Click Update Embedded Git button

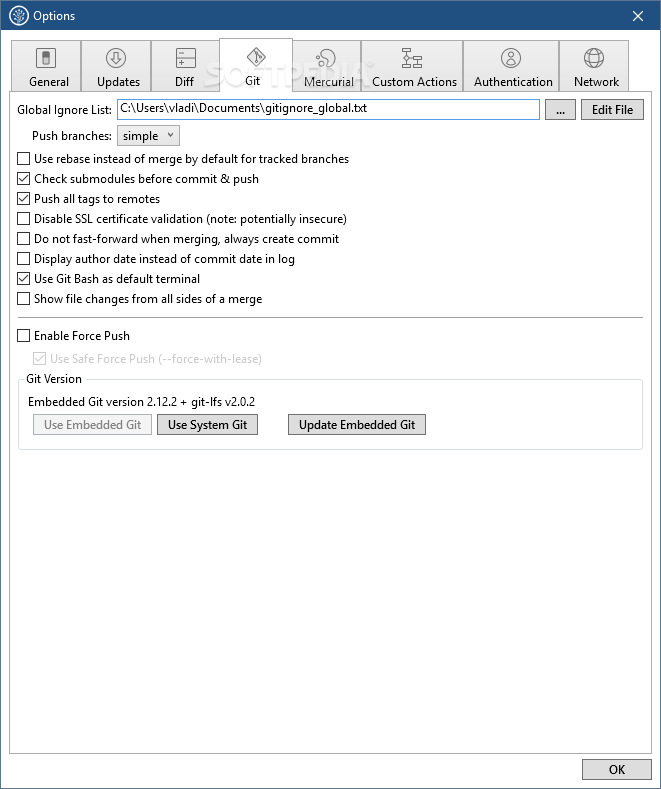357,425
